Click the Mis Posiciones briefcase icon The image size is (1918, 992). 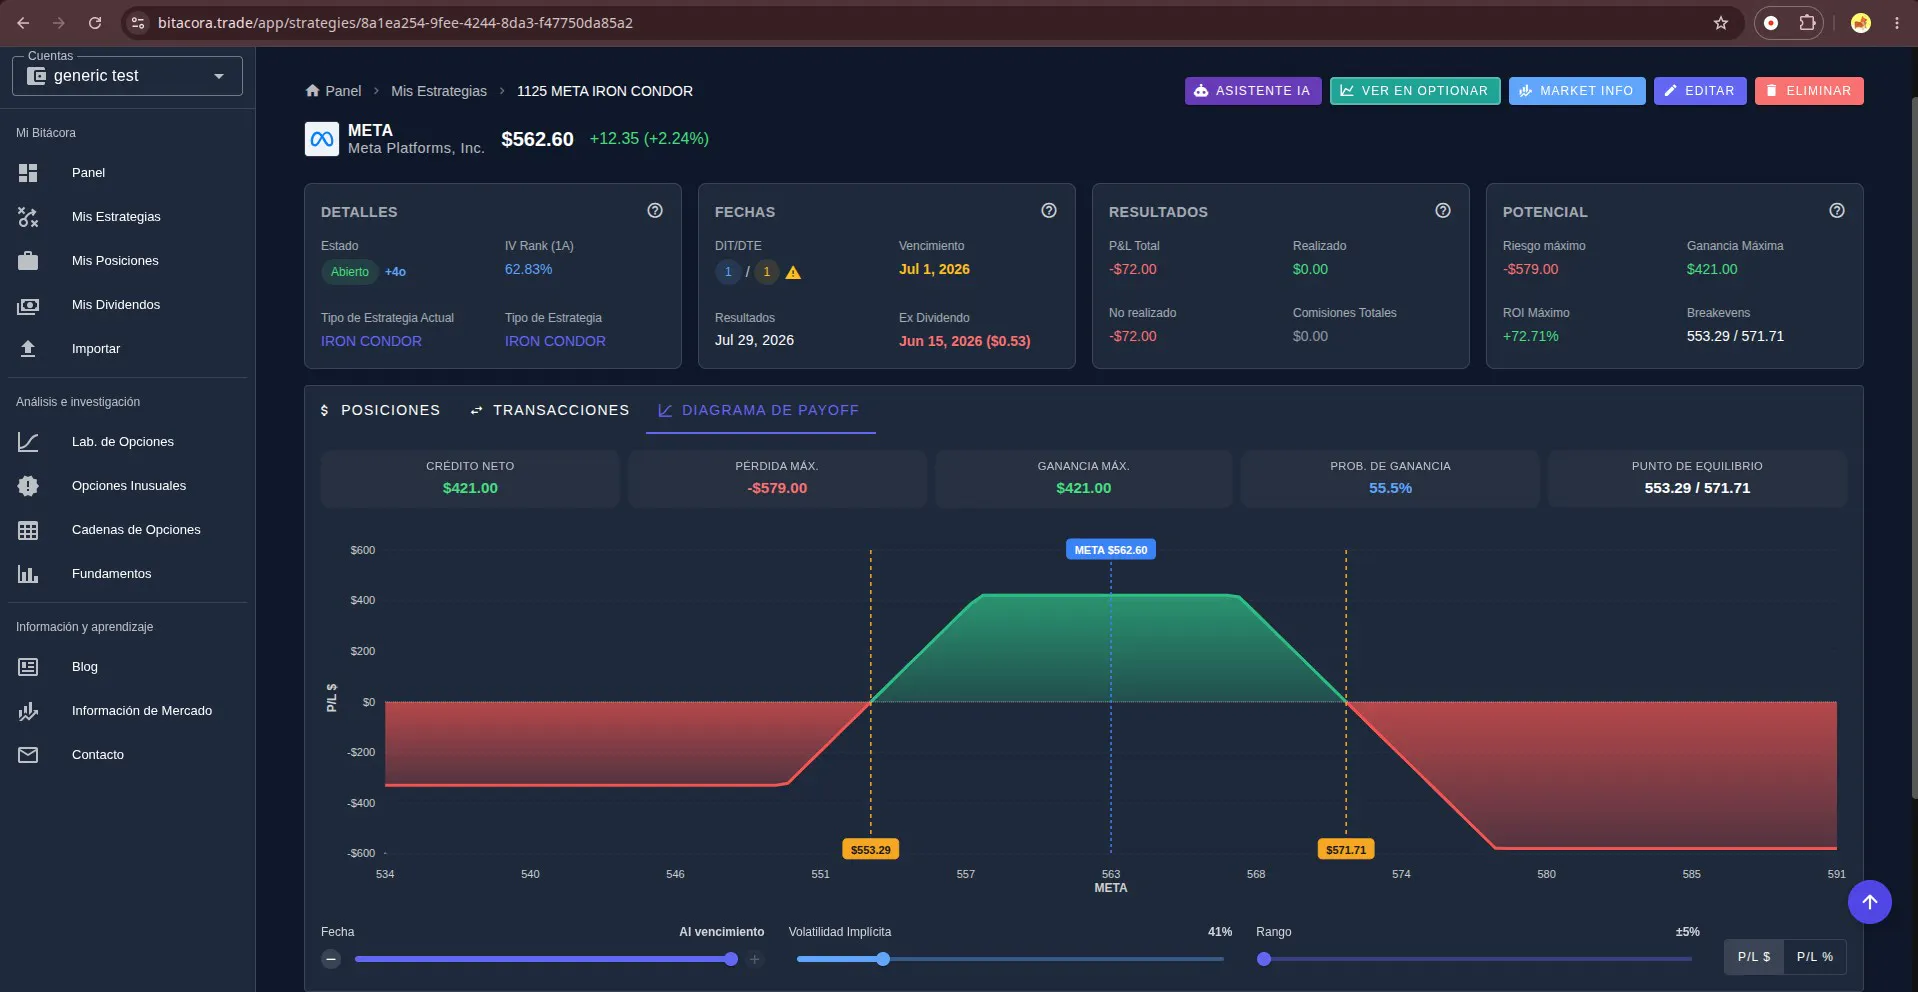(x=28, y=261)
